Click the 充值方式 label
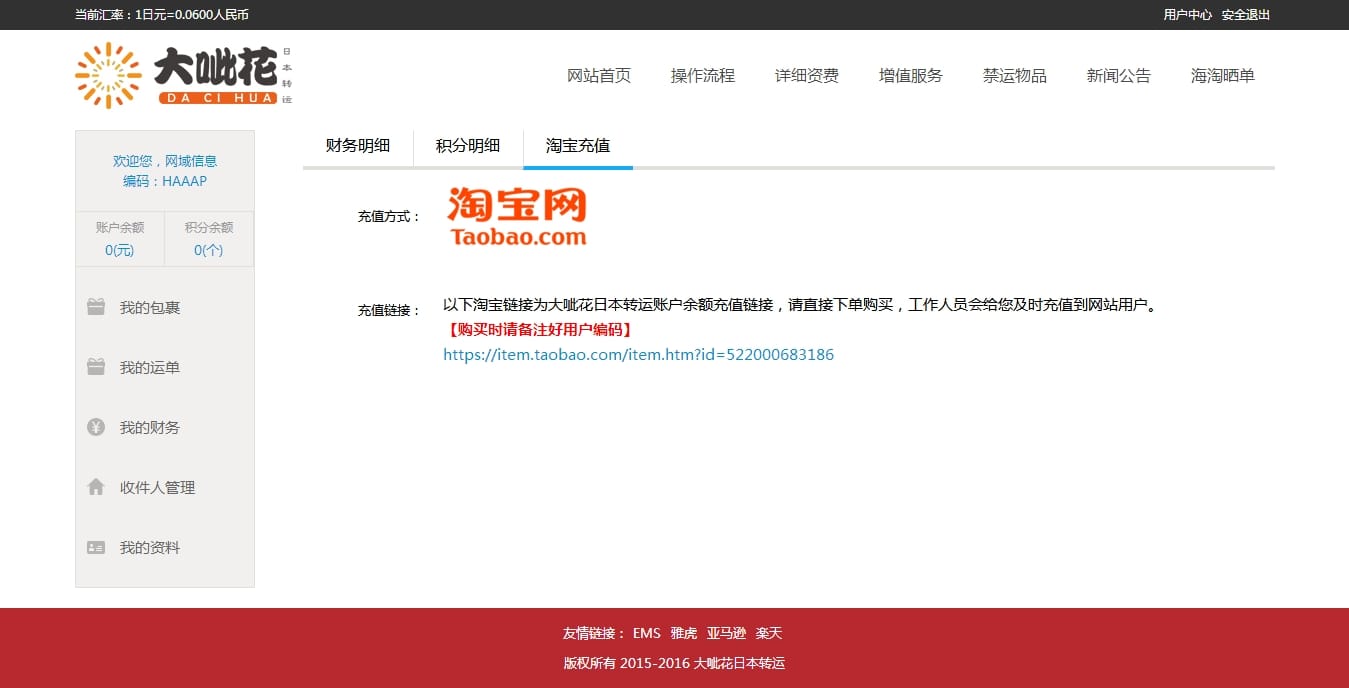The width and height of the screenshot is (1349, 688). click(389, 216)
